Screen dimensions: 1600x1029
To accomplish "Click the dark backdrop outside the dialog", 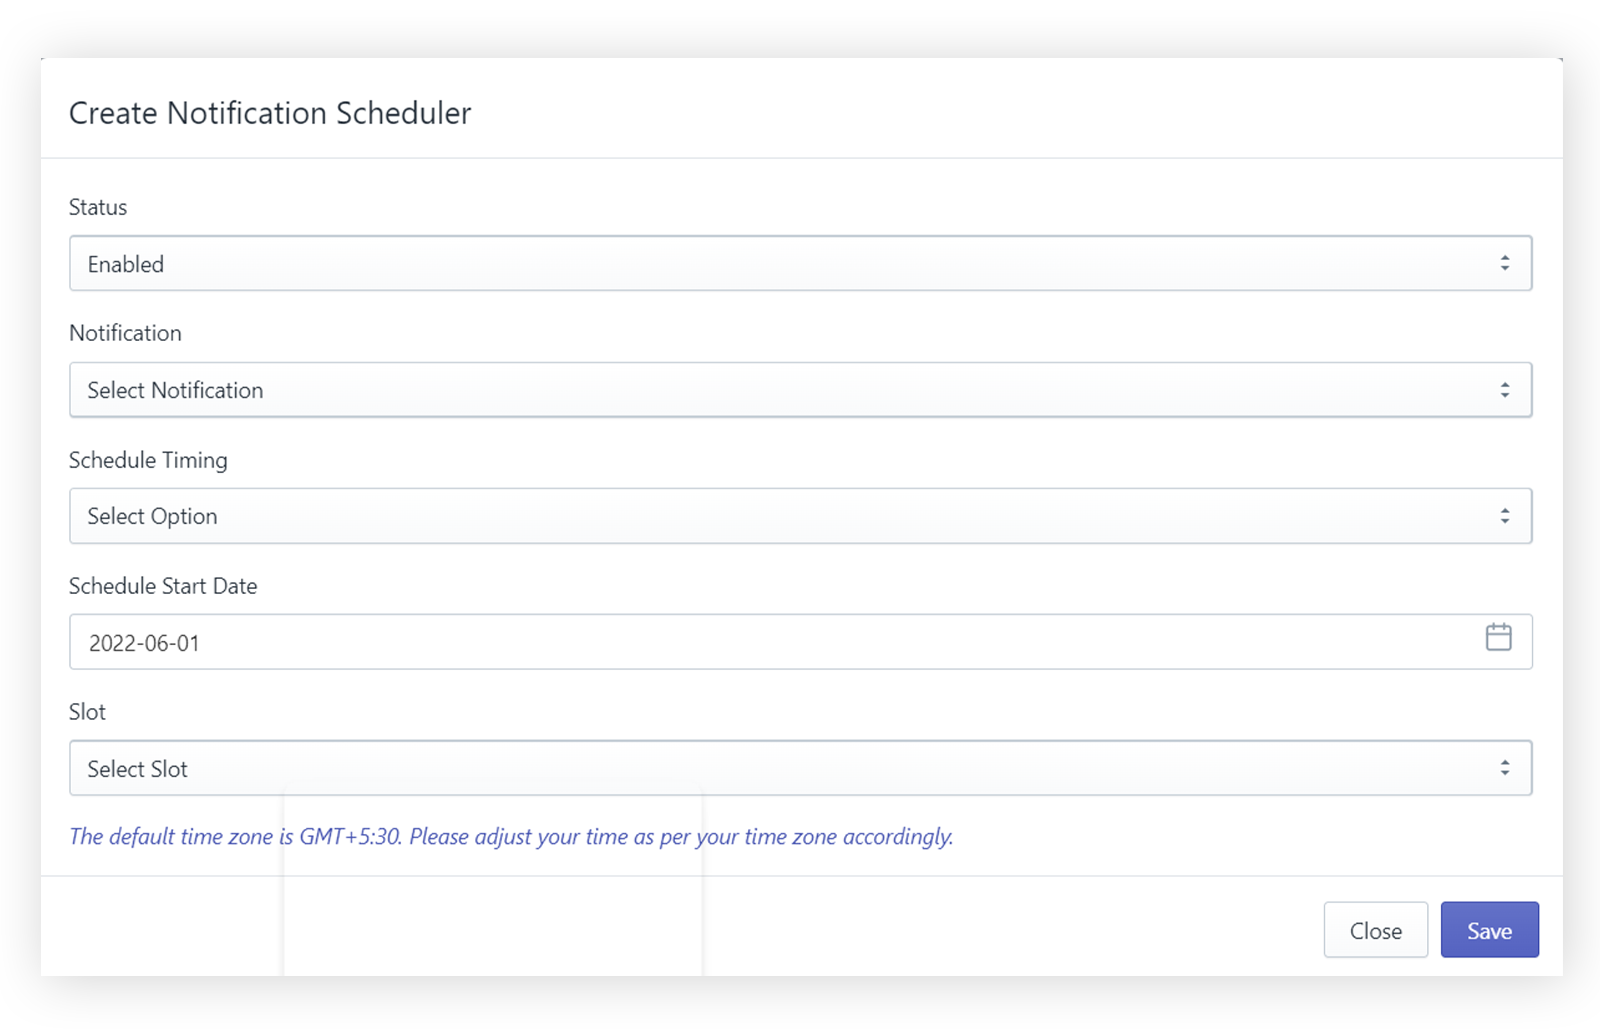I will [x=800, y=1004].
